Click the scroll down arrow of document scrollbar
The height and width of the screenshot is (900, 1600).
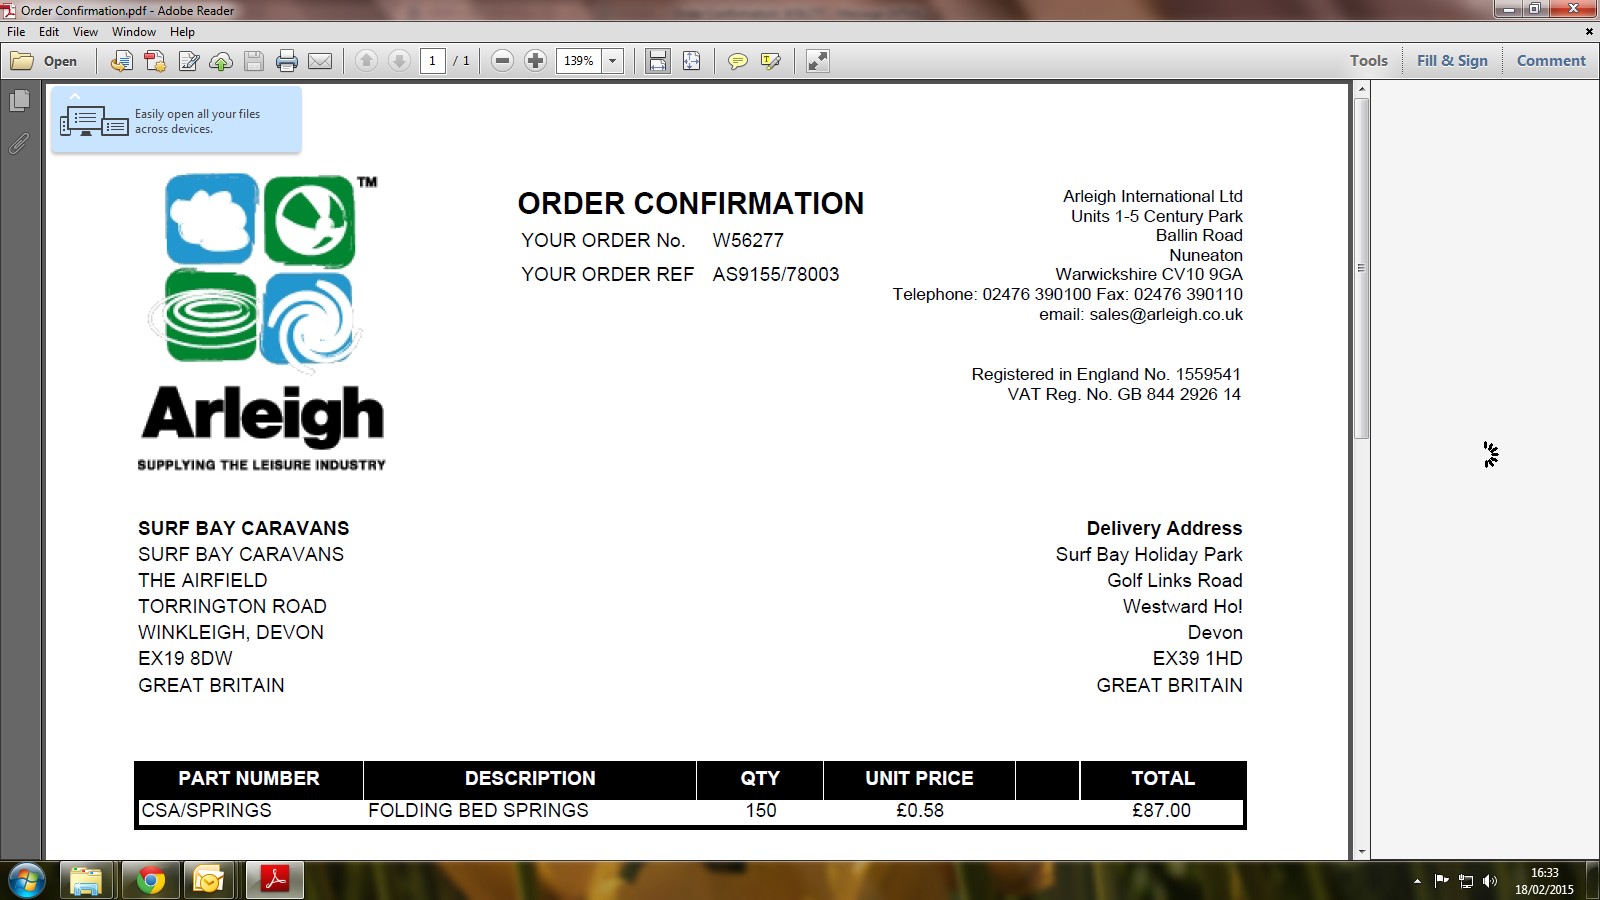tap(1361, 852)
